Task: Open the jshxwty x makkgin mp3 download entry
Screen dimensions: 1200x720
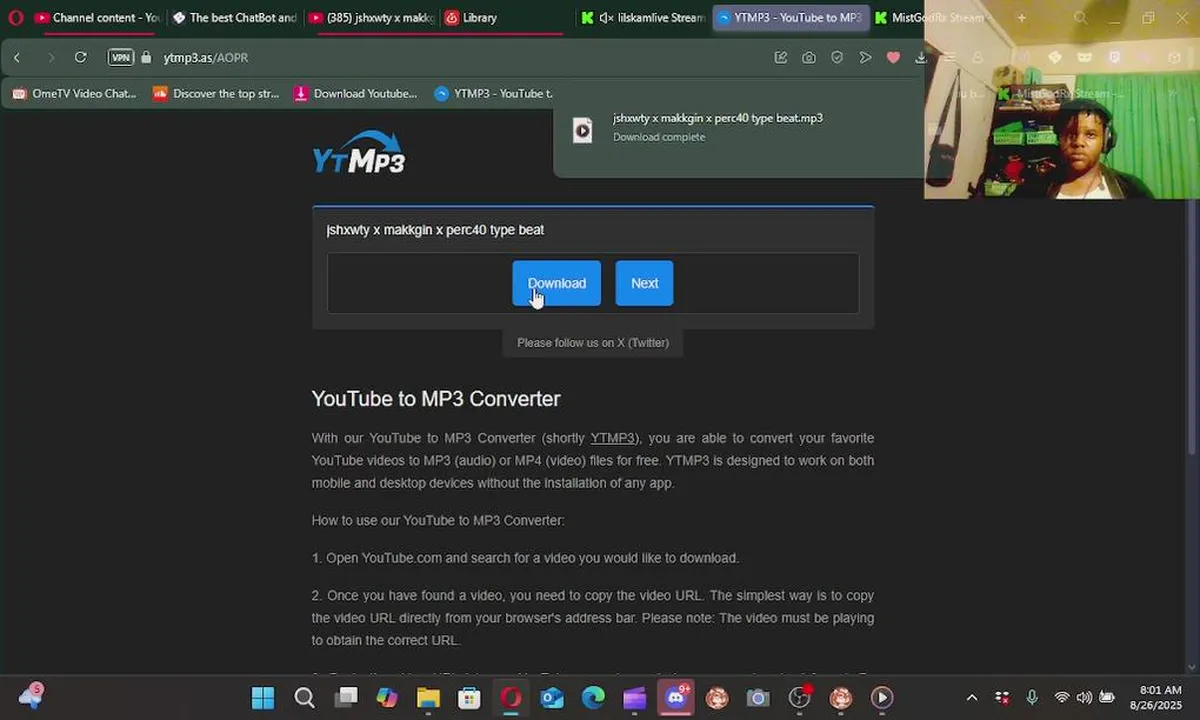Action: [x=740, y=128]
